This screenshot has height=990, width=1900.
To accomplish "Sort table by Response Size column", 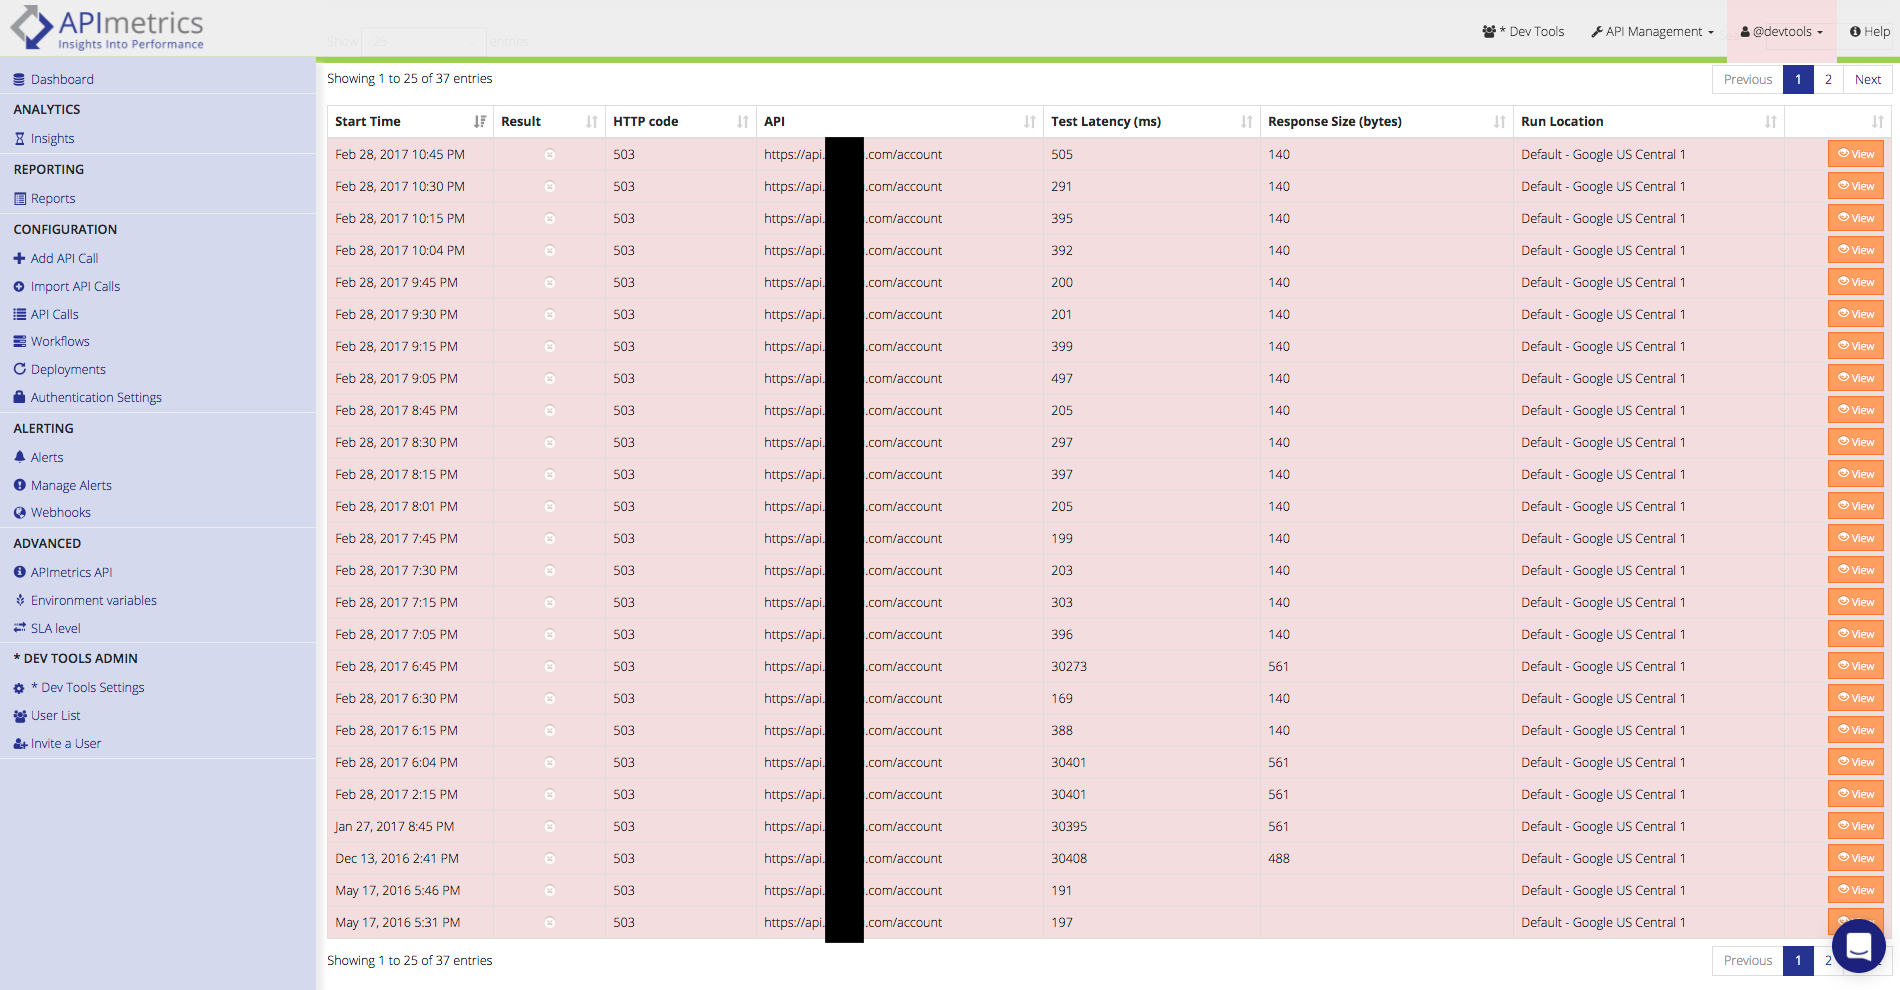I will 1386,121.
